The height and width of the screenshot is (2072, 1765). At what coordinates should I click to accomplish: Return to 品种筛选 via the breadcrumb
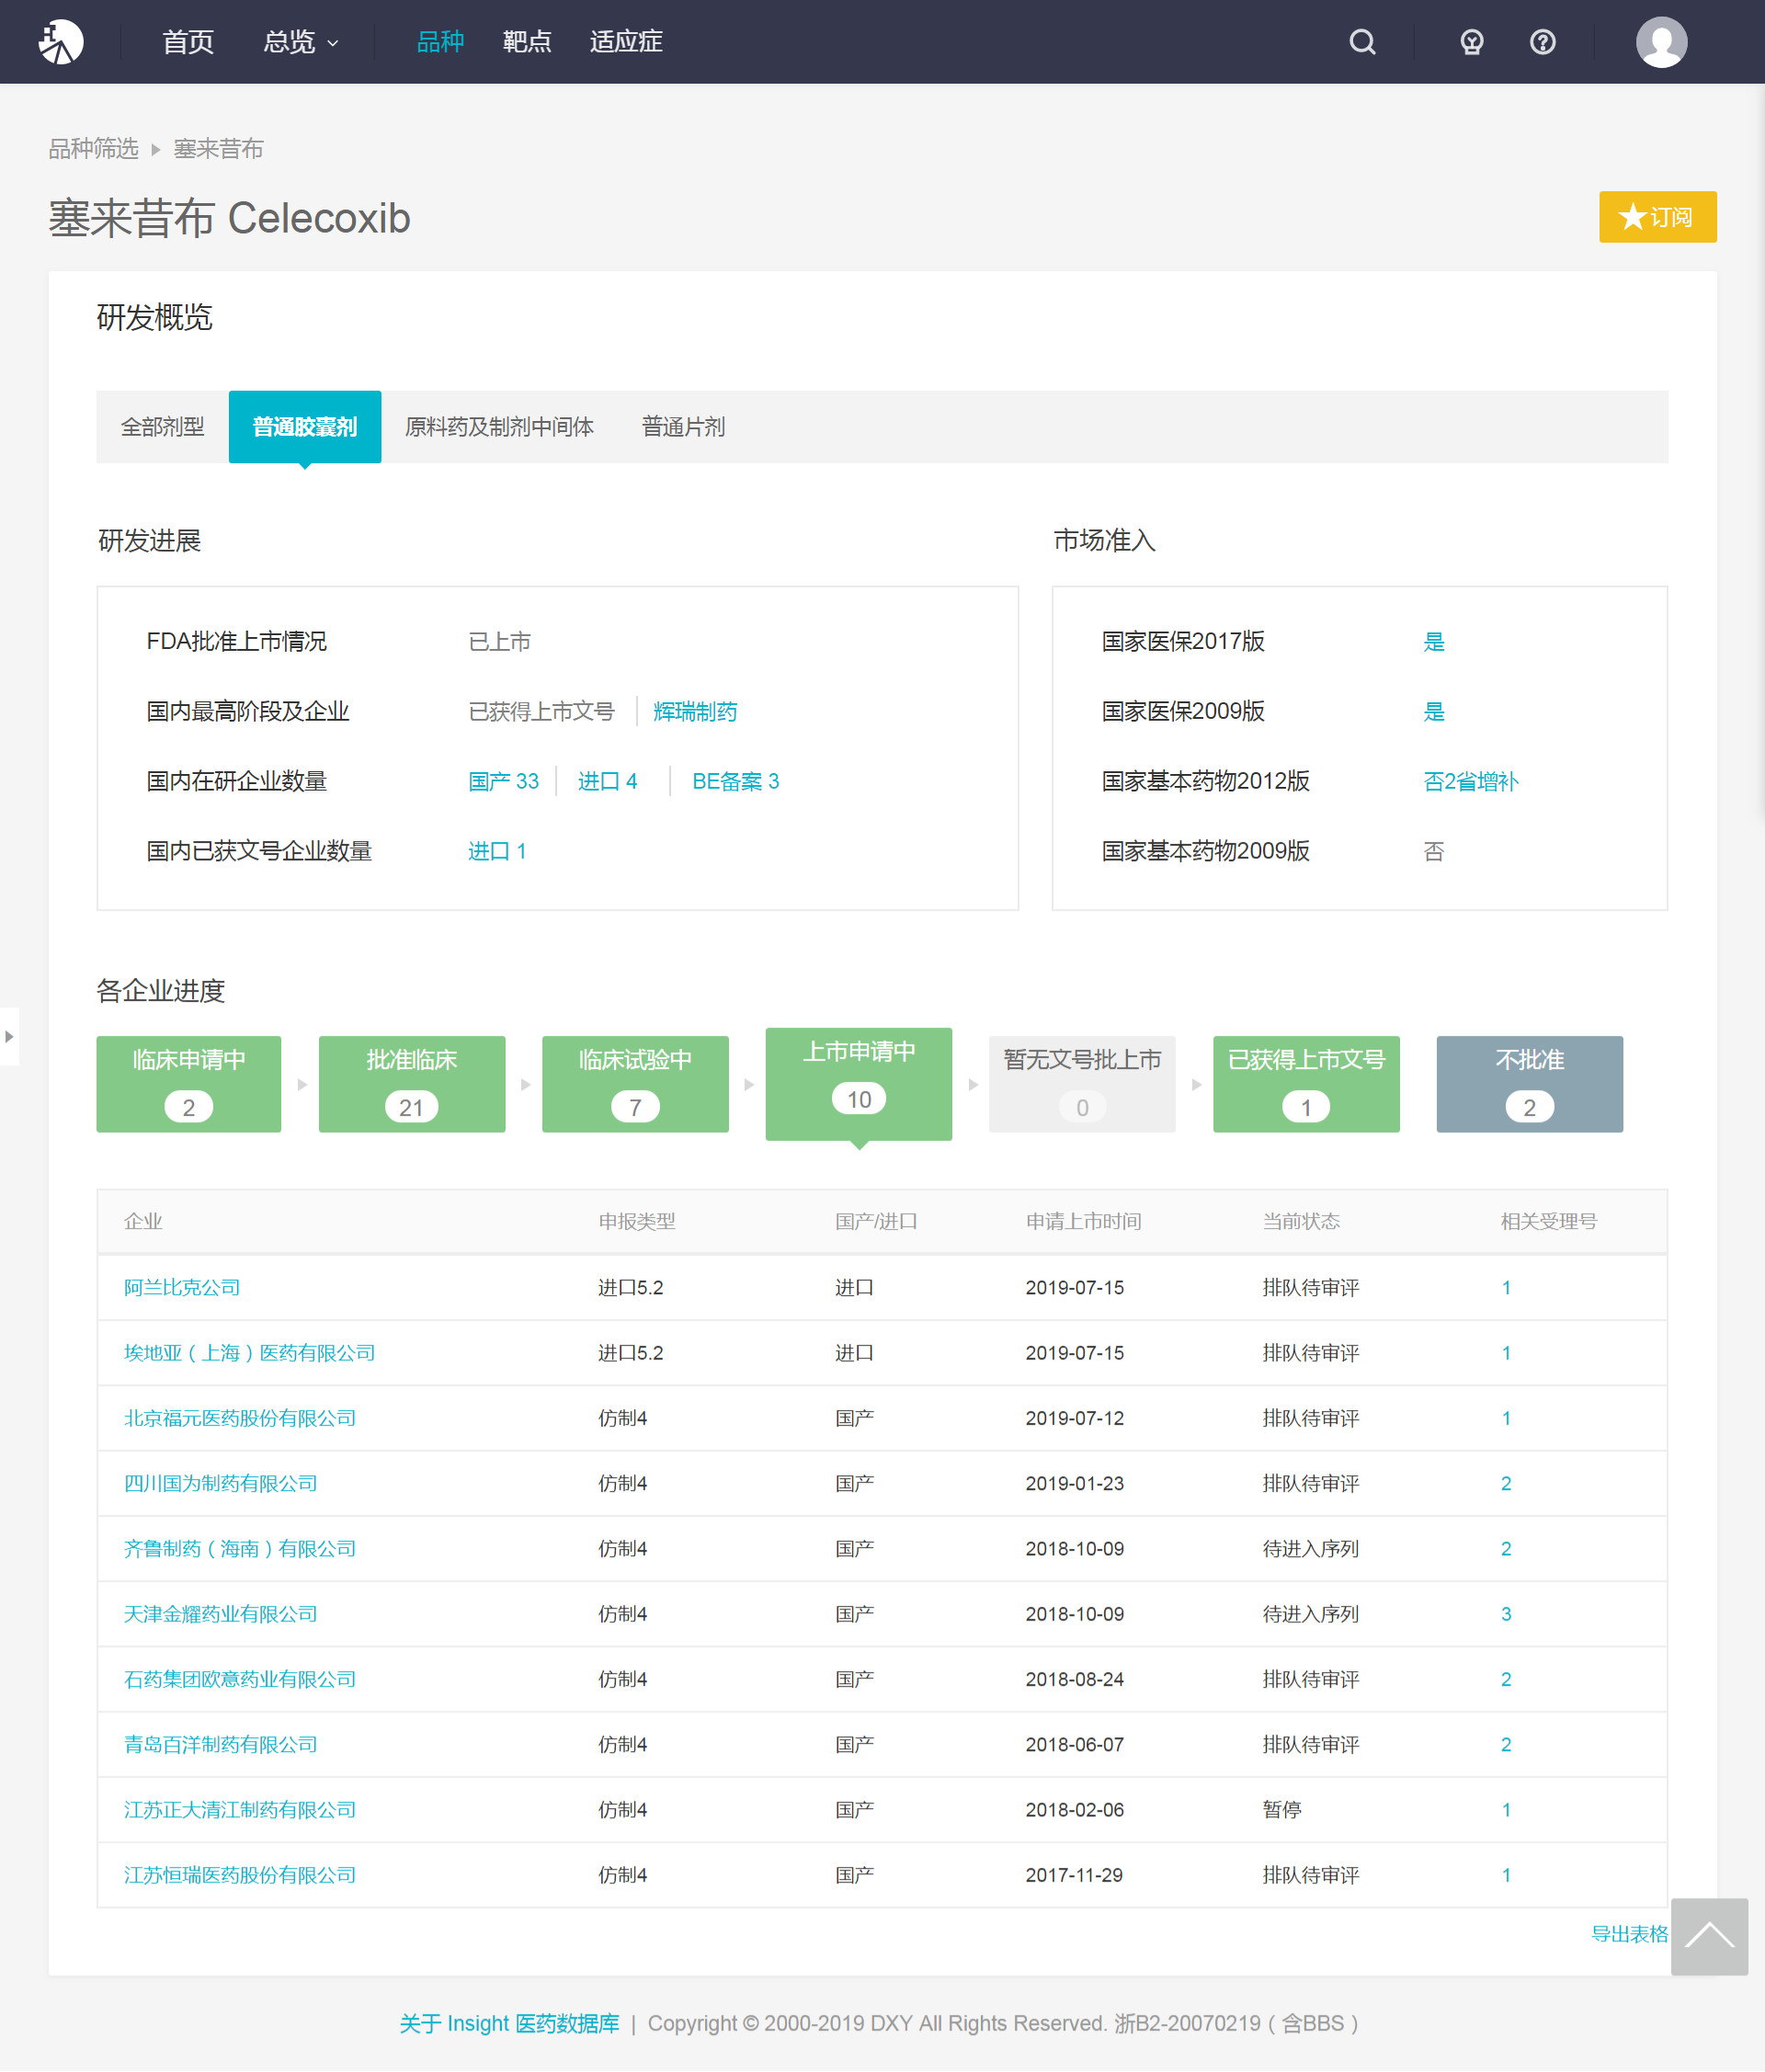click(93, 148)
